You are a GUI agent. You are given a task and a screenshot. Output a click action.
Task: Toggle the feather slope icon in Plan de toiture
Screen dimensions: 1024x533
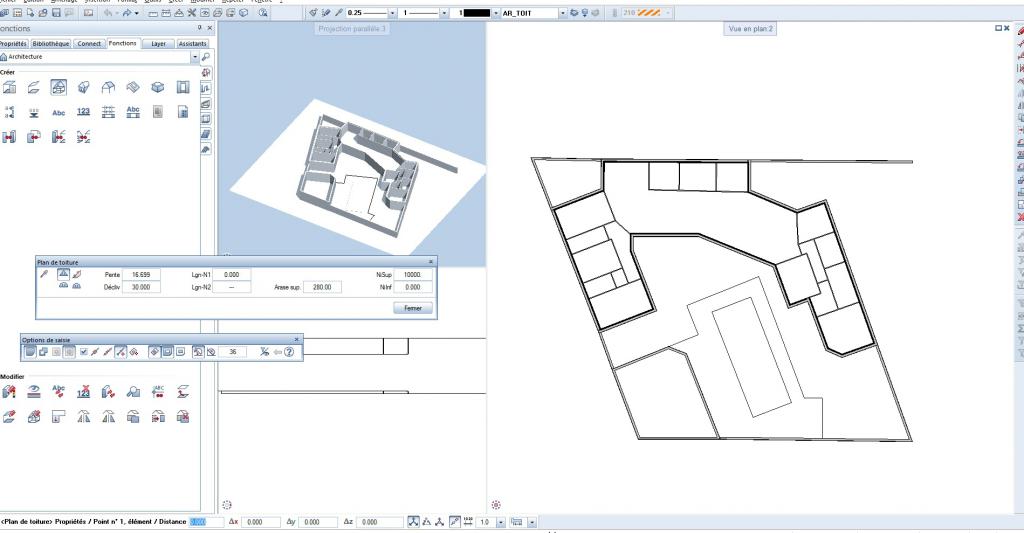coord(76,274)
